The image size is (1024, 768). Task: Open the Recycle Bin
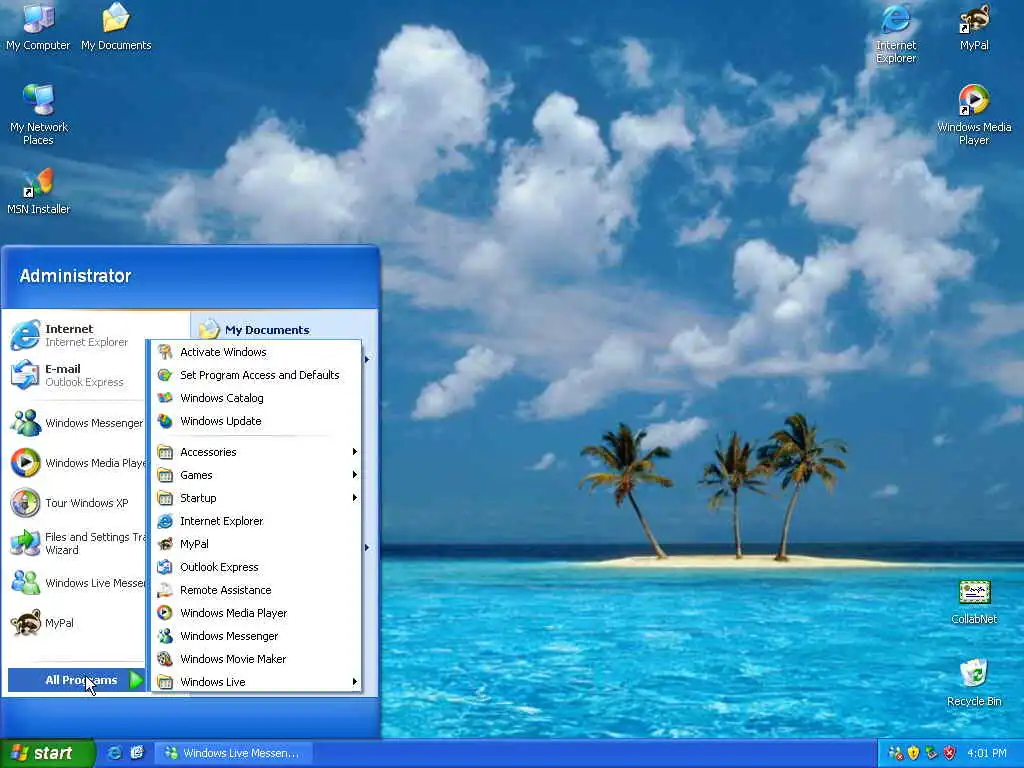tap(974, 683)
